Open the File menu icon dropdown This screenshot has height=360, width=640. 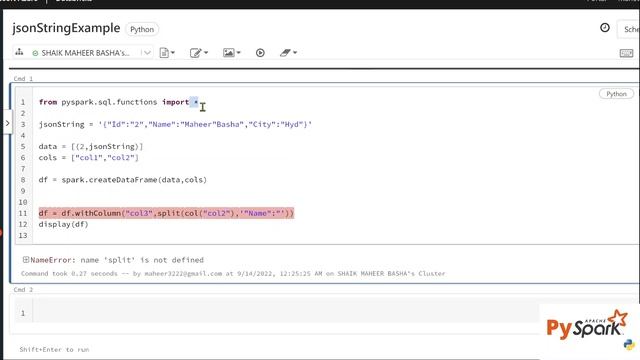tap(167, 53)
